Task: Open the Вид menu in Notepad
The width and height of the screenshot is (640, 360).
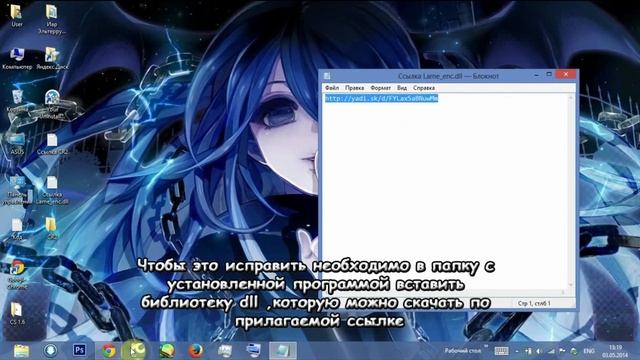Action: click(402, 88)
